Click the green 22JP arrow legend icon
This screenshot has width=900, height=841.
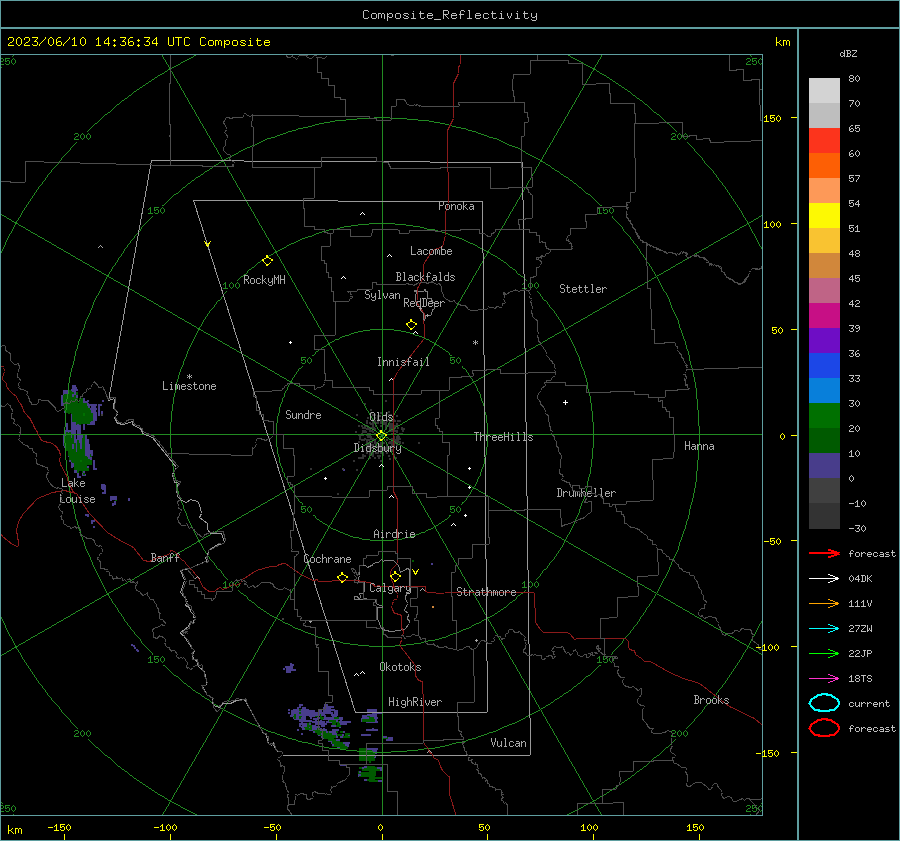tap(824, 653)
